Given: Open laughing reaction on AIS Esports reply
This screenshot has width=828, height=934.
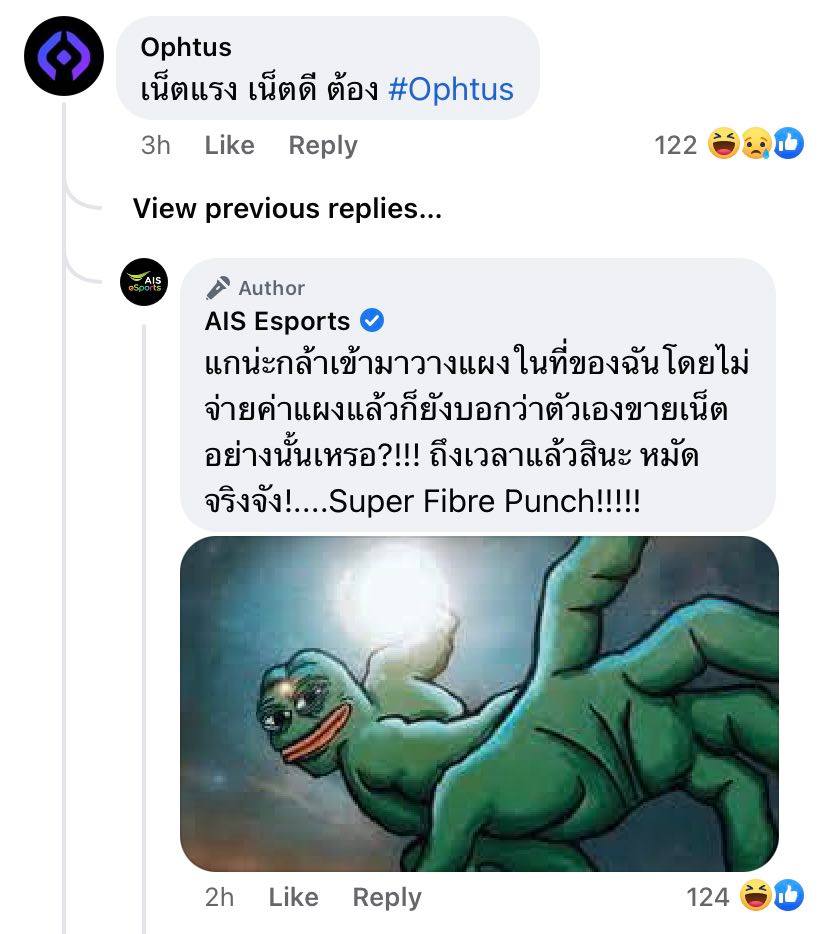Looking at the screenshot, I should tap(756, 896).
